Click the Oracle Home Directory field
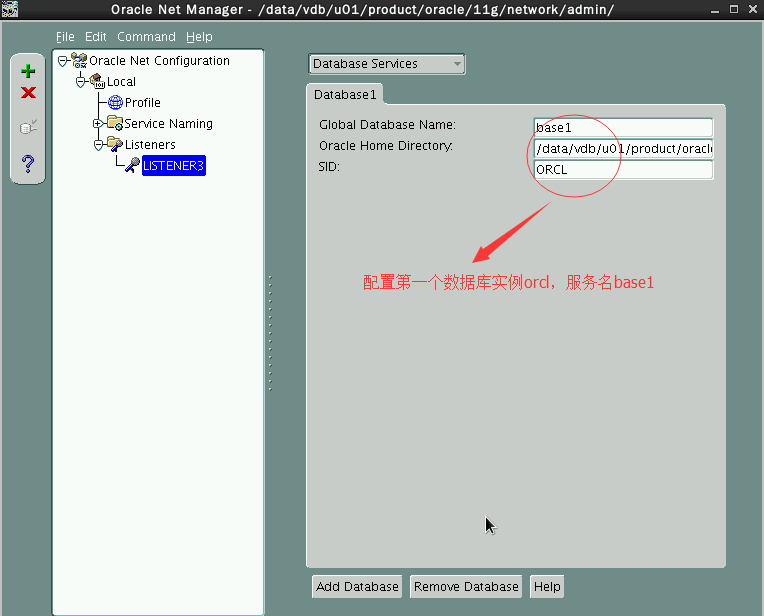 (623, 149)
